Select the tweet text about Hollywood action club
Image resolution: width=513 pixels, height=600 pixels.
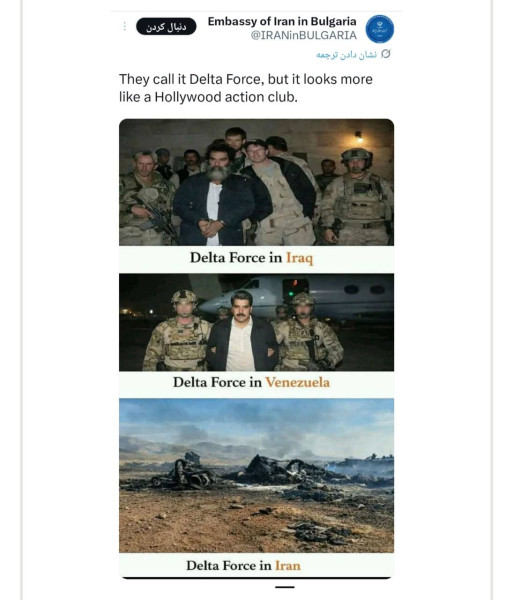[246, 88]
